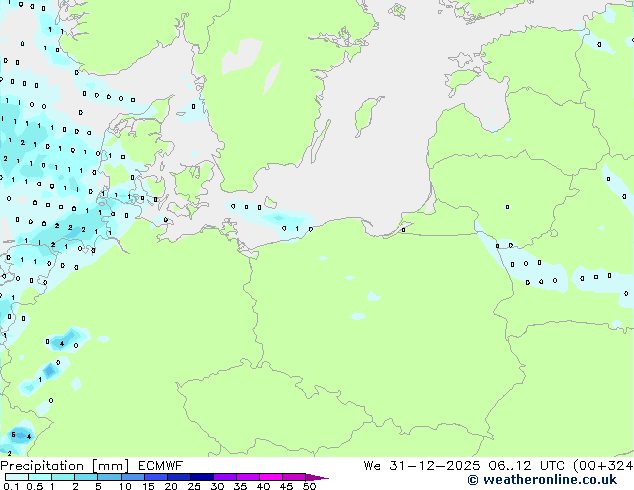Click the 1–2 mm legend color band
Screen dimensions: 634x490
tap(63, 477)
